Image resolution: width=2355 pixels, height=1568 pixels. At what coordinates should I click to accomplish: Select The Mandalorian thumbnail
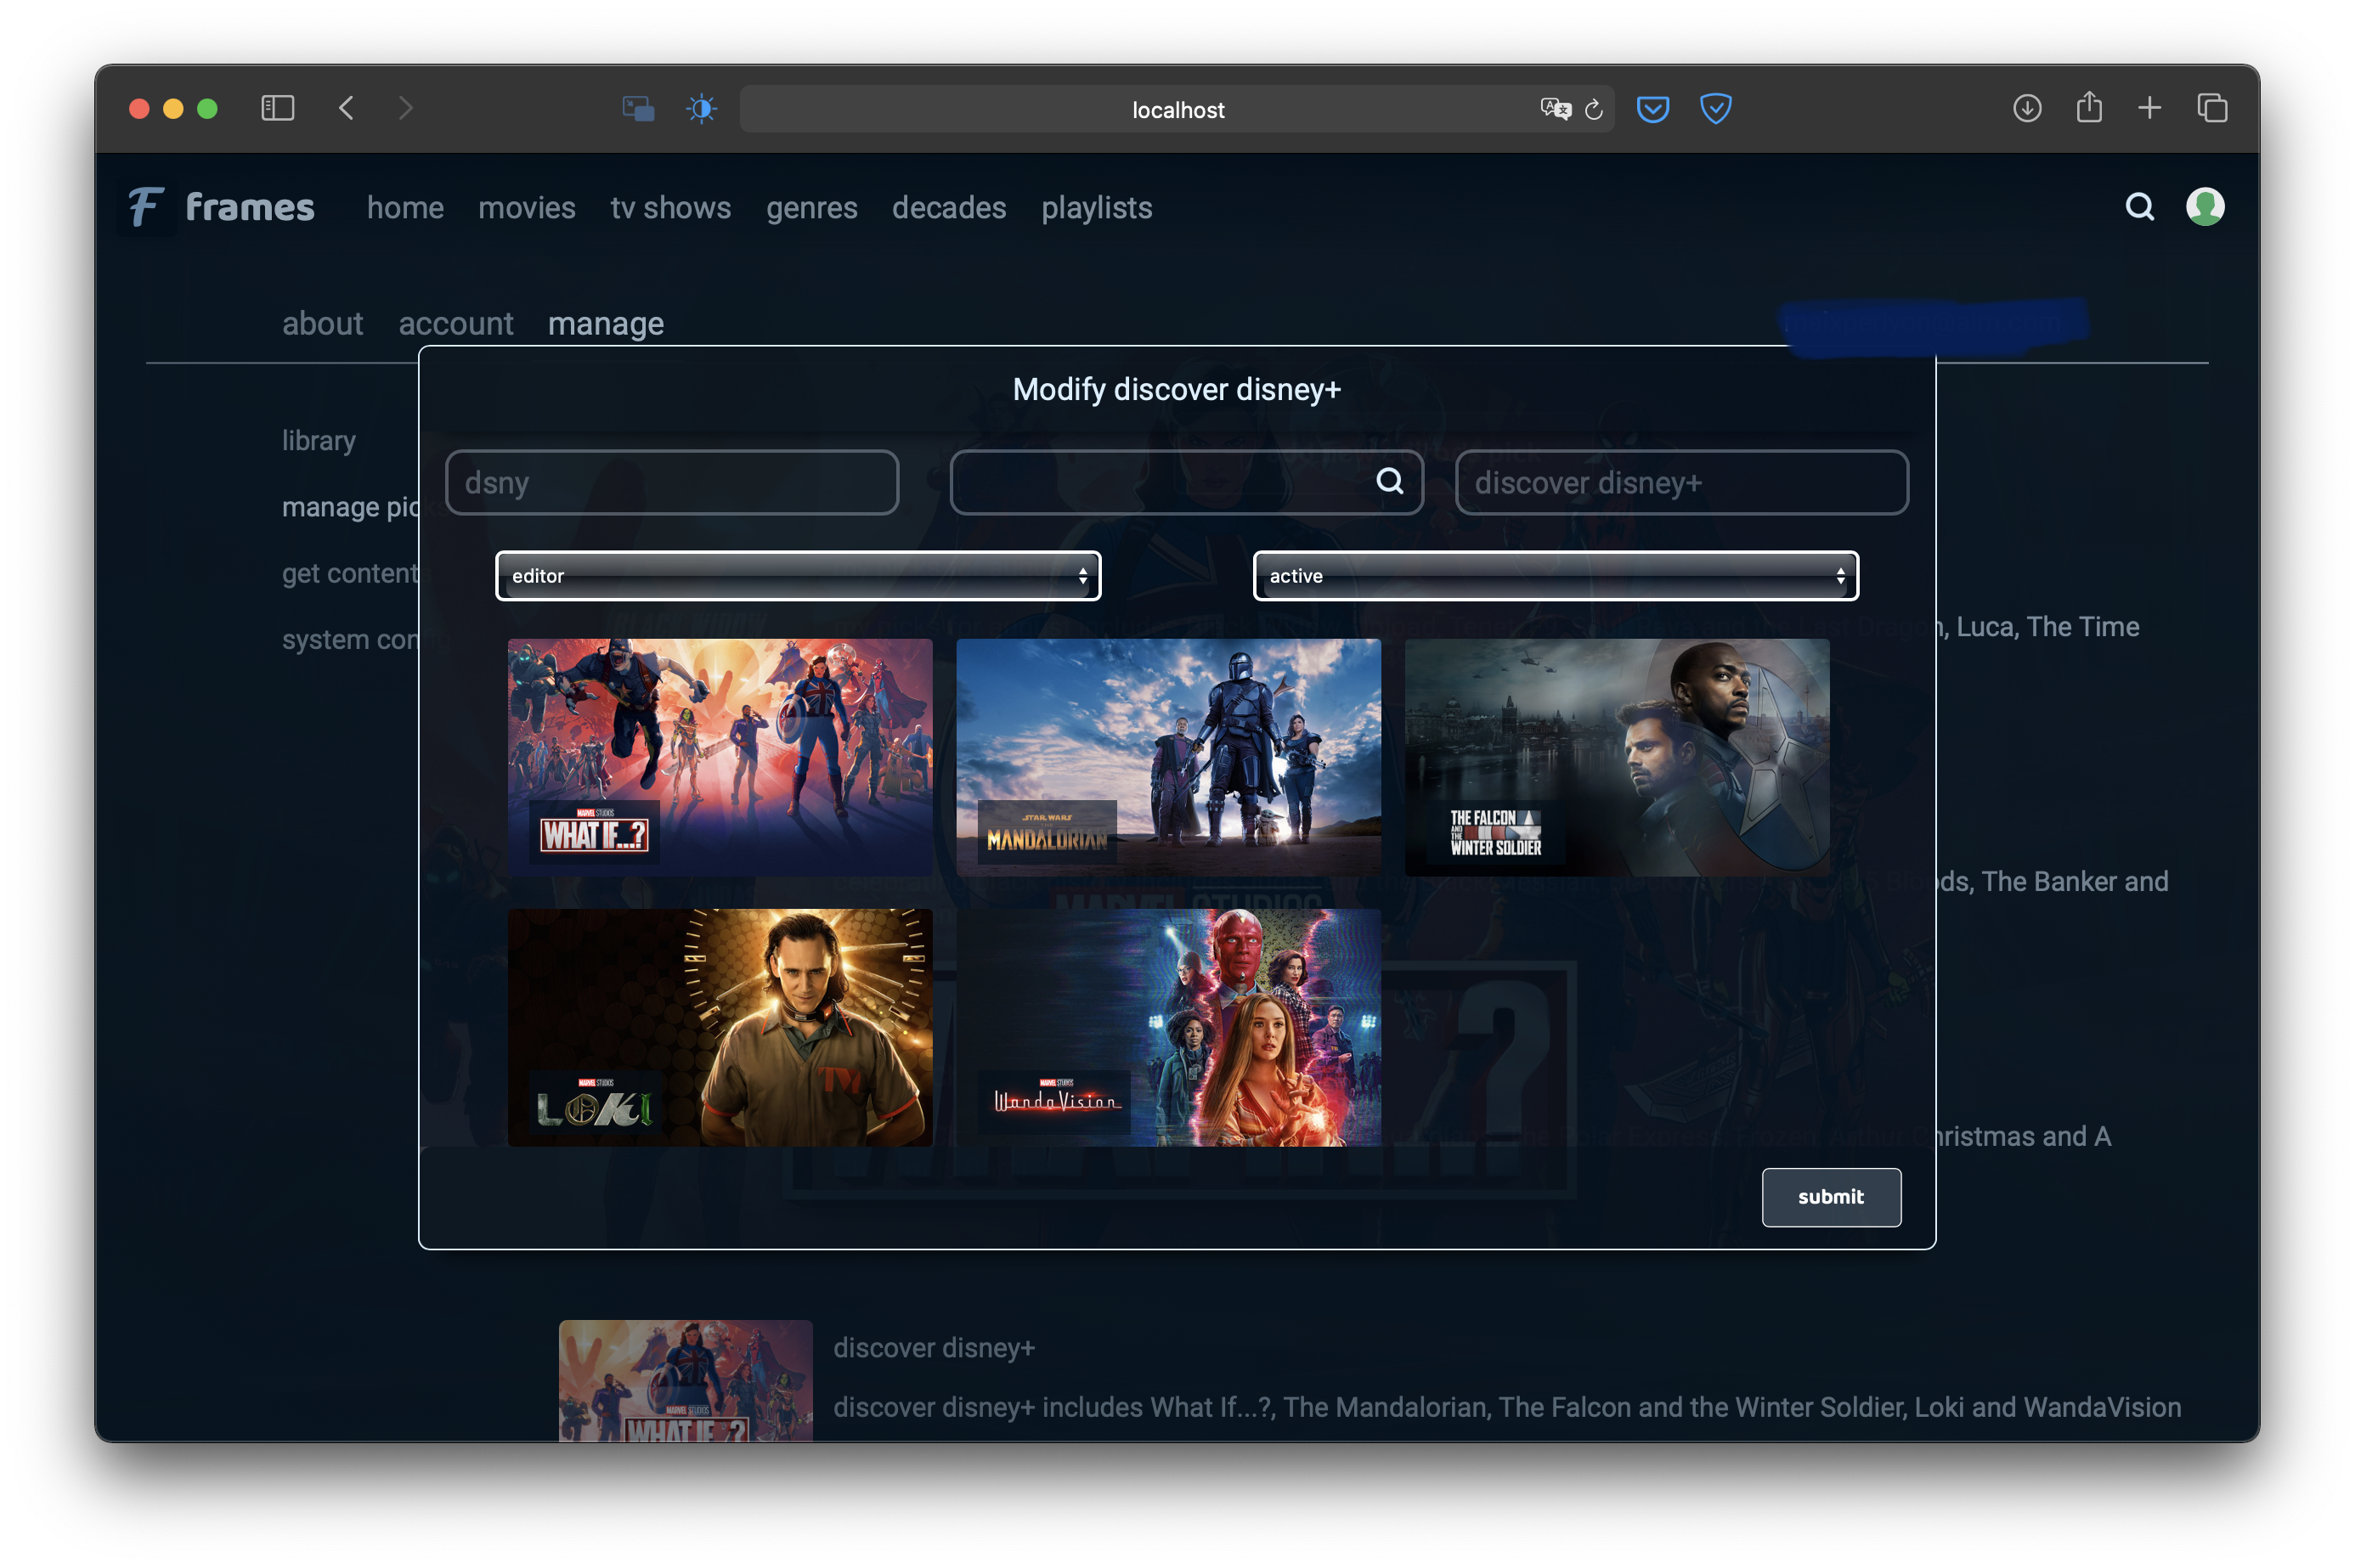click(x=1167, y=757)
